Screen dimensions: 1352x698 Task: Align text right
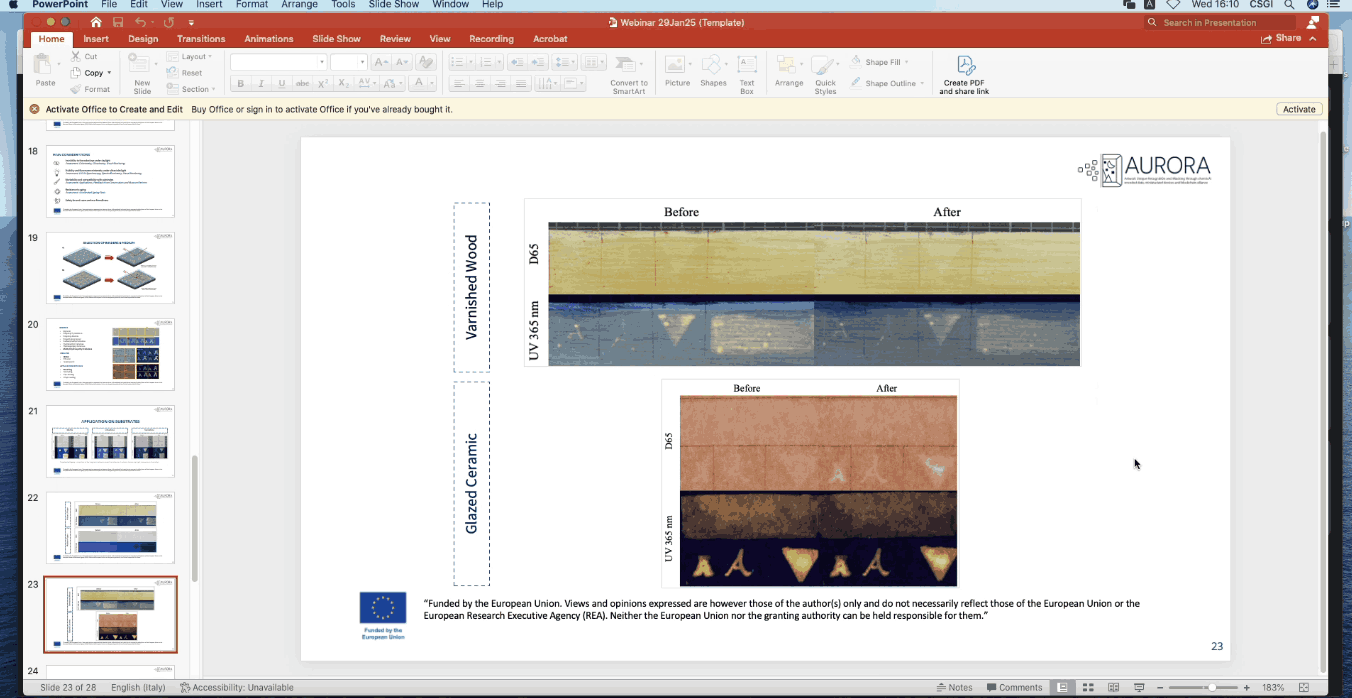(500, 84)
